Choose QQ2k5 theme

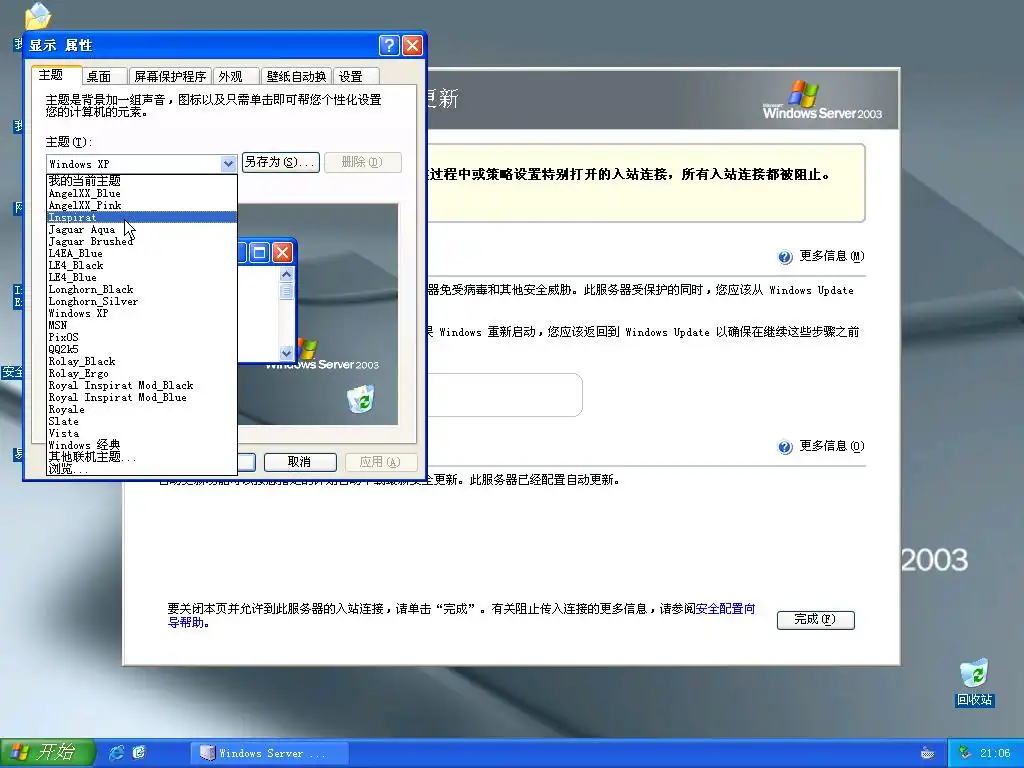(142, 349)
